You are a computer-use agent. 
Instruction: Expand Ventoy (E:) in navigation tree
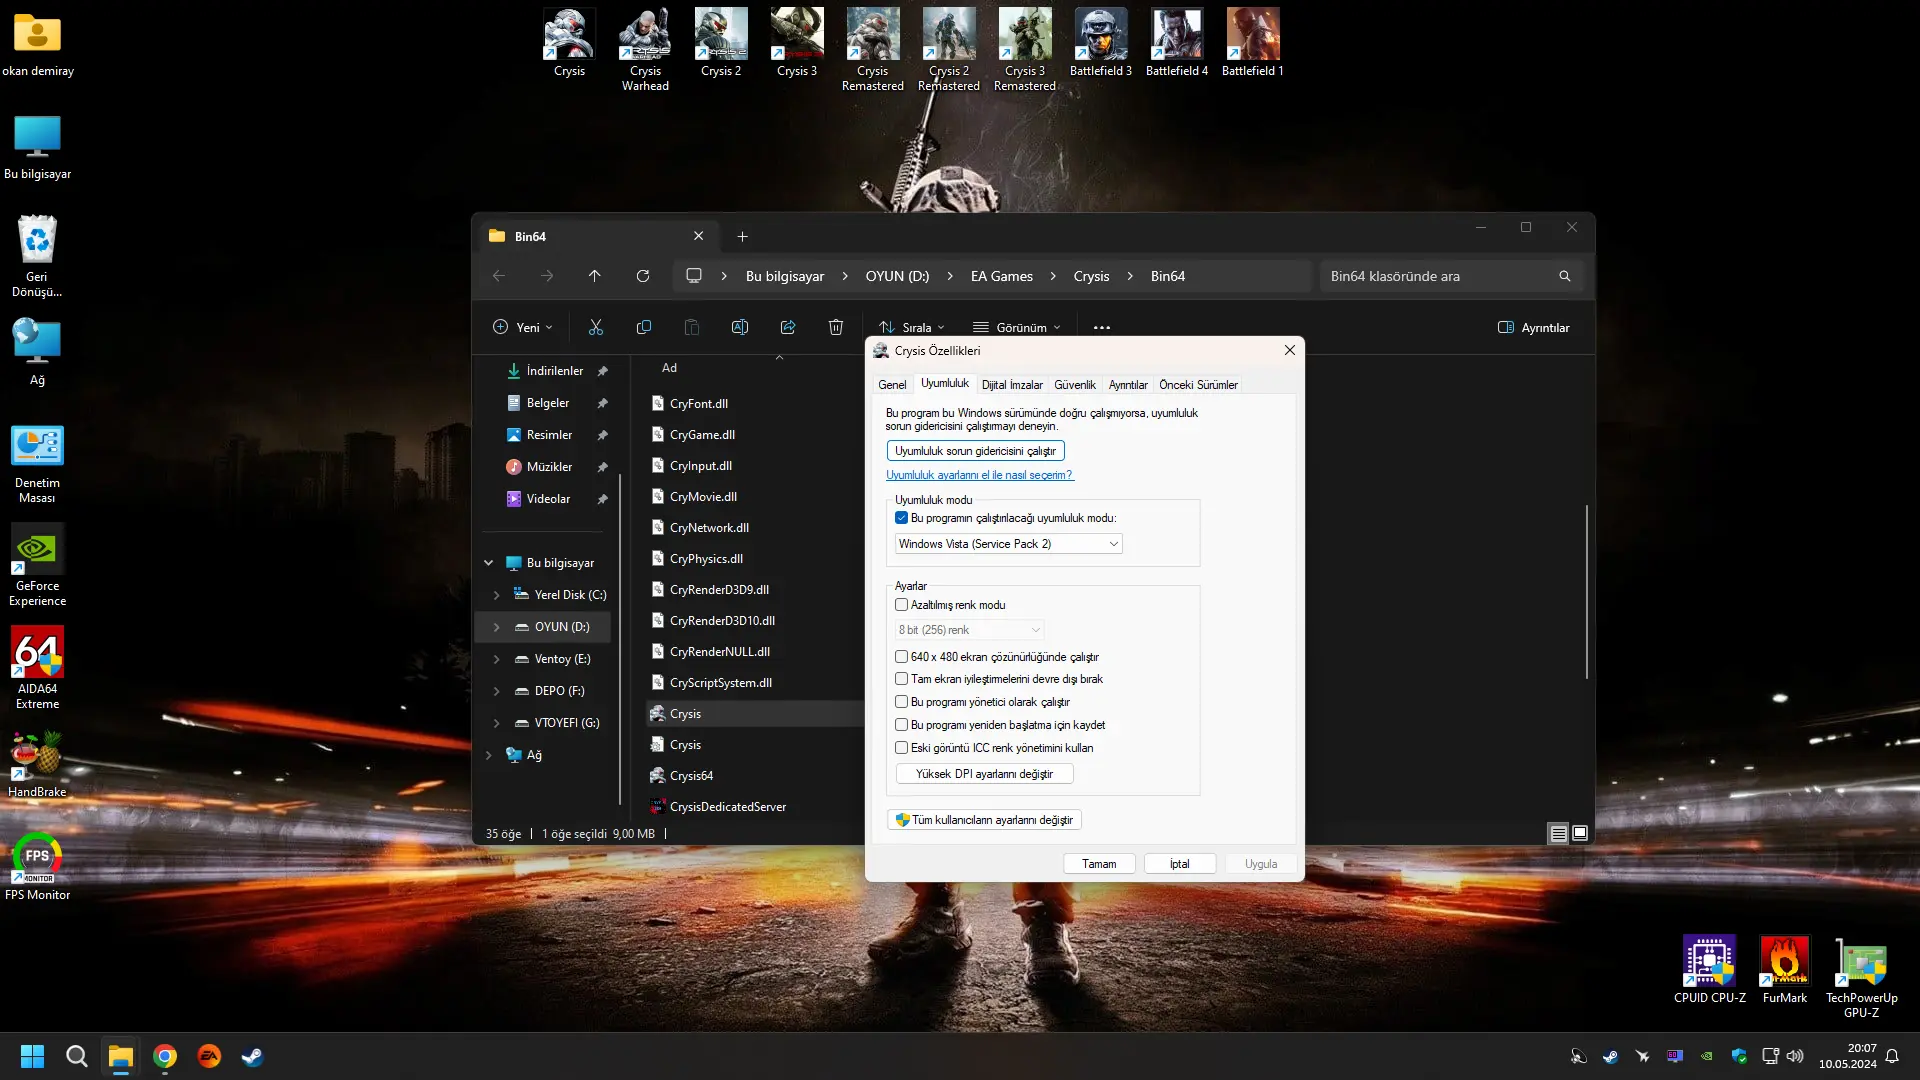pos(497,659)
